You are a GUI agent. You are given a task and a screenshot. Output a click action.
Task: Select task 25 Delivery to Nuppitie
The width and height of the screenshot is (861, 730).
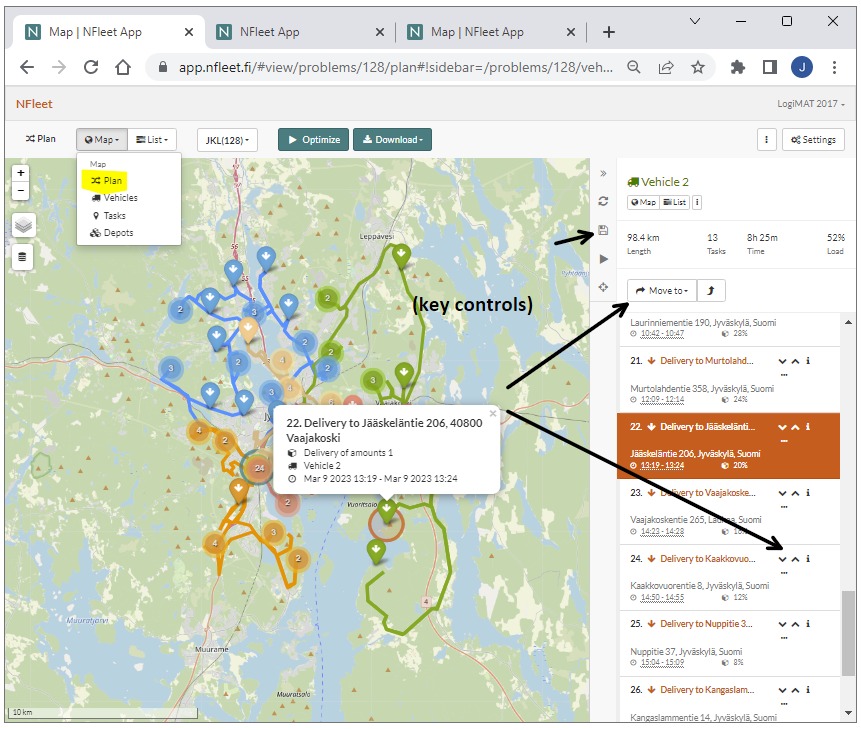(730, 643)
